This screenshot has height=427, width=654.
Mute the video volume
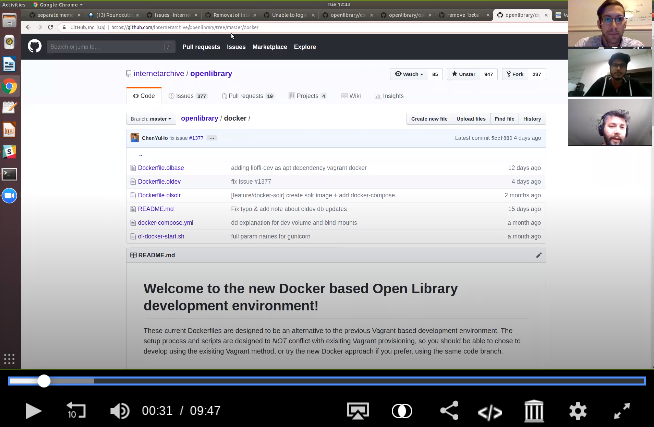[x=120, y=411]
